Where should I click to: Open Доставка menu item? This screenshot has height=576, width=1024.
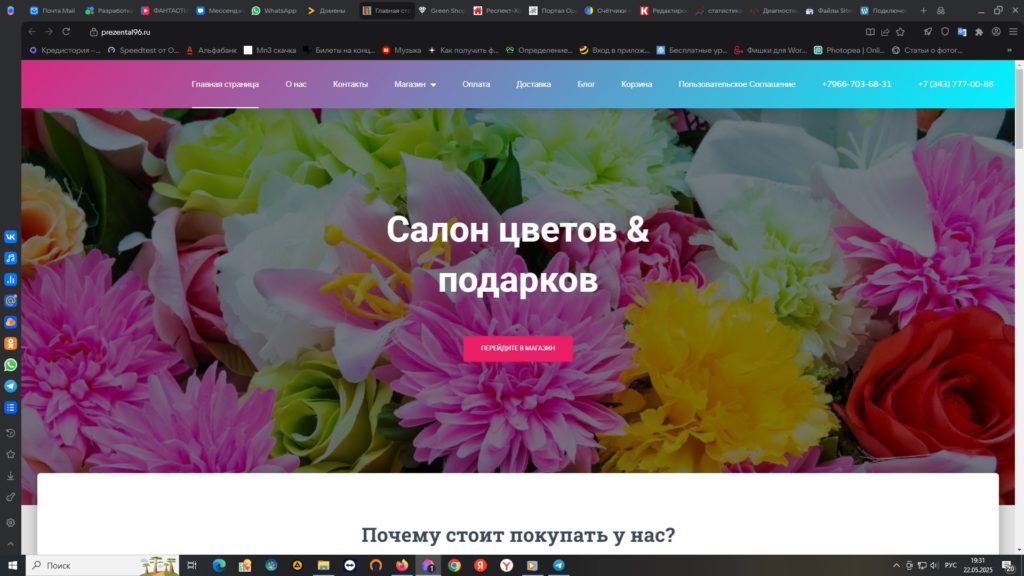pyautogui.click(x=533, y=84)
